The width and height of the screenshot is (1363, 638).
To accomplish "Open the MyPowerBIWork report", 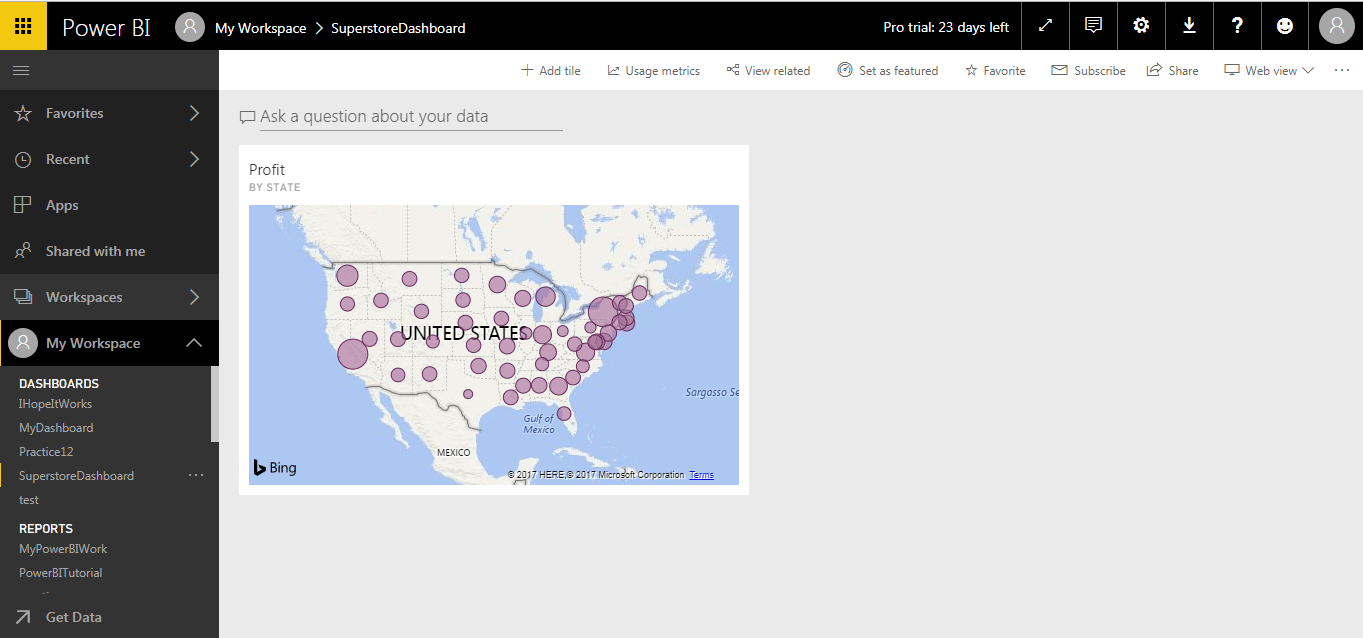I will click(x=63, y=549).
